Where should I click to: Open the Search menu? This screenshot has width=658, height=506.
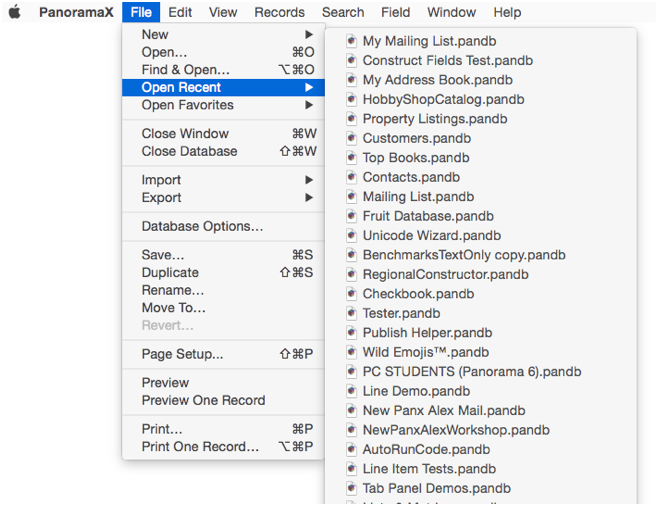(343, 12)
